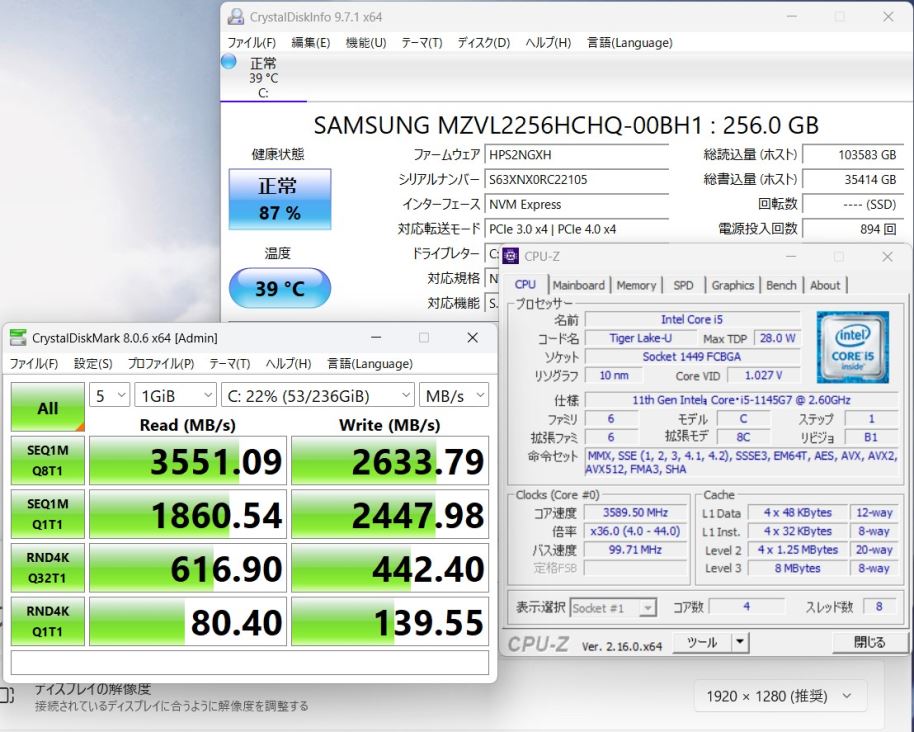The width and height of the screenshot is (914, 732).
Task: Click the SEQ1M Q8T1 read result 3551.09
Action: click(x=188, y=460)
